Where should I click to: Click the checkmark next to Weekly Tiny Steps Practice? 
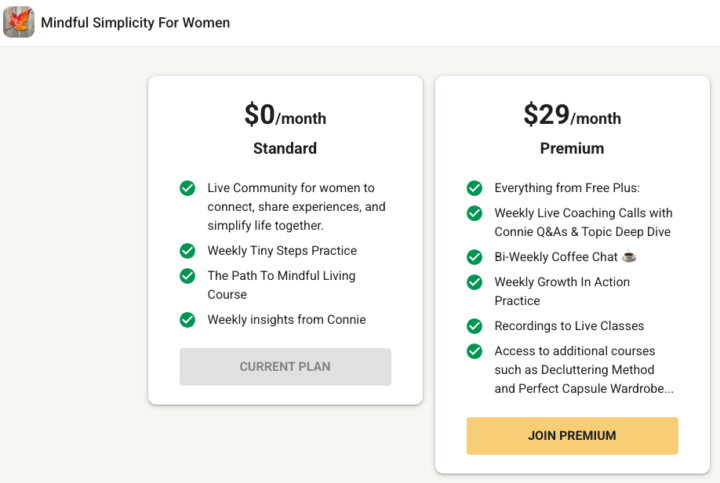187,251
